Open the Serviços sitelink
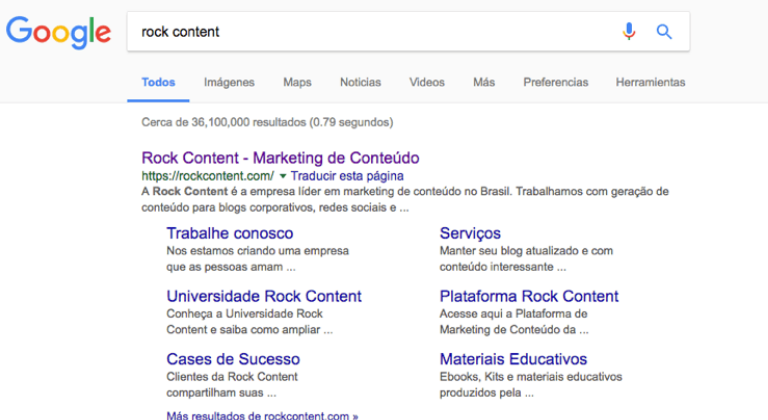 click(x=470, y=233)
